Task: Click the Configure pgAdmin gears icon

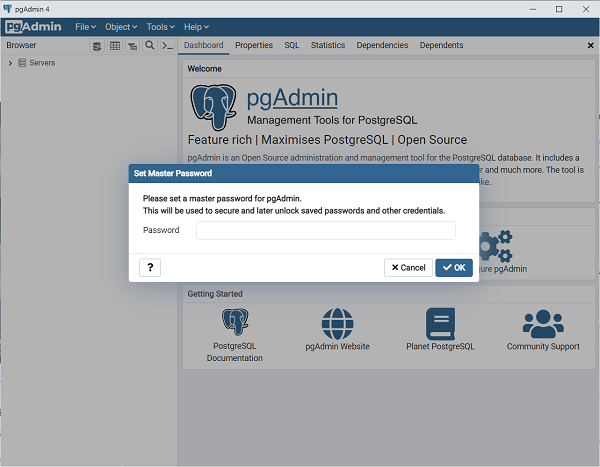Action: pyautogui.click(x=496, y=246)
